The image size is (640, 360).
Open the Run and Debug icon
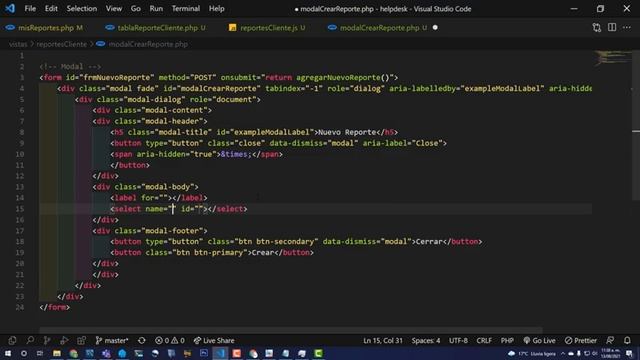(64, 340)
